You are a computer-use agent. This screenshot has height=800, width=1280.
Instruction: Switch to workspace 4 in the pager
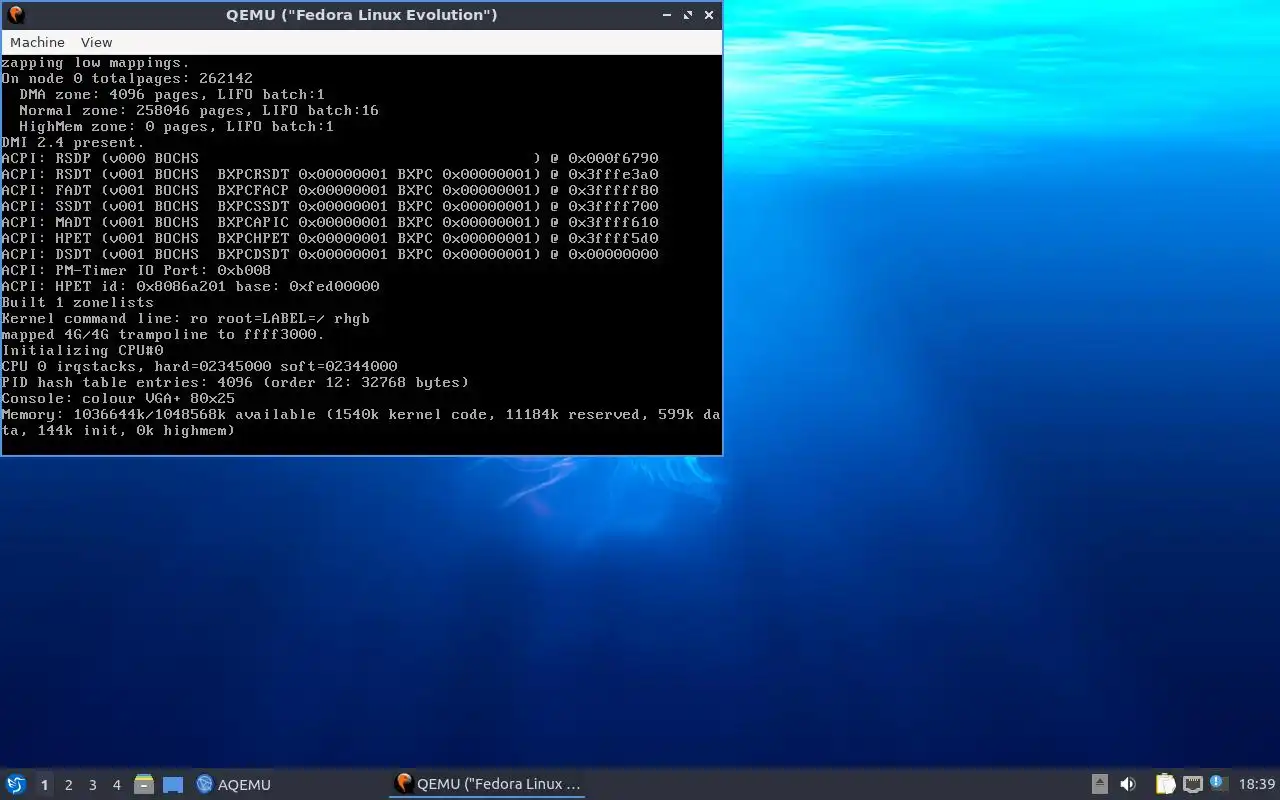[116, 785]
